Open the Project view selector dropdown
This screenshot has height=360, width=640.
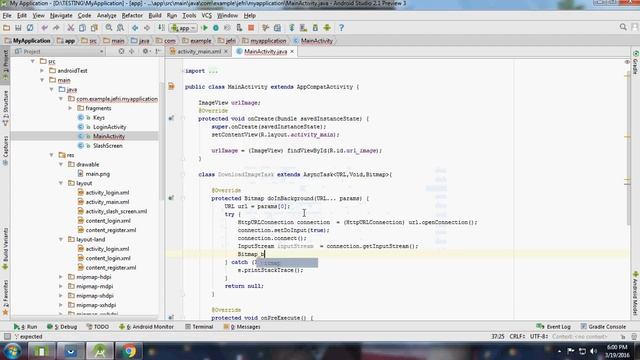click(x=60, y=51)
